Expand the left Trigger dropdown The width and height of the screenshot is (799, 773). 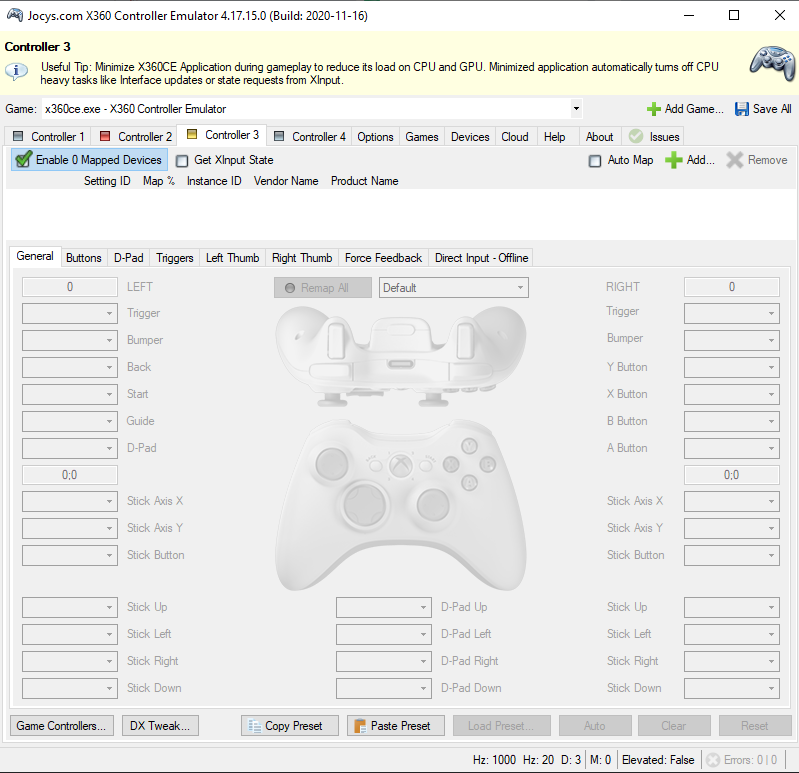click(70, 313)
